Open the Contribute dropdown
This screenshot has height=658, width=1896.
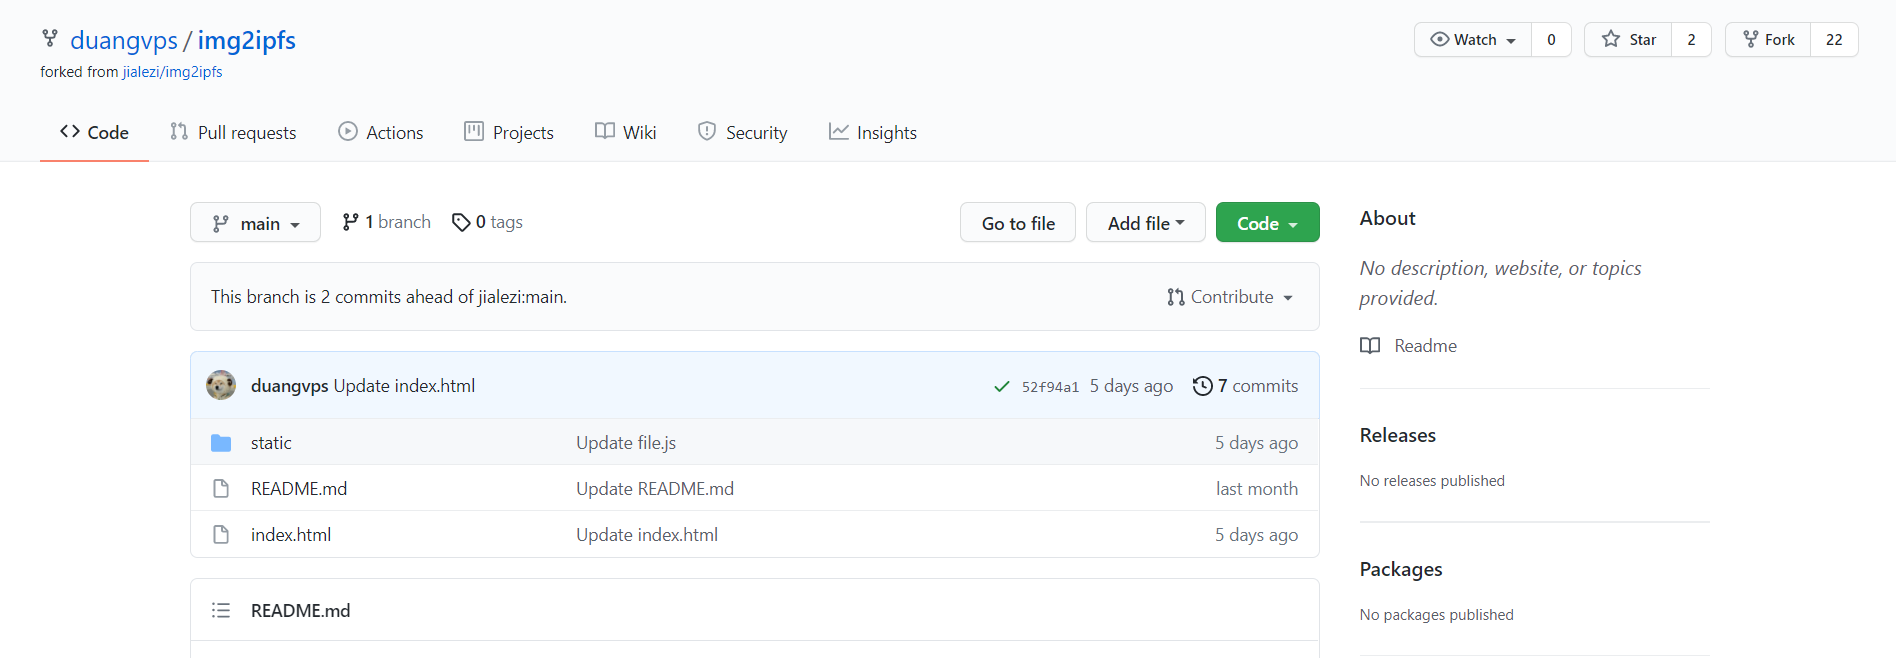tap(1230, 297)
